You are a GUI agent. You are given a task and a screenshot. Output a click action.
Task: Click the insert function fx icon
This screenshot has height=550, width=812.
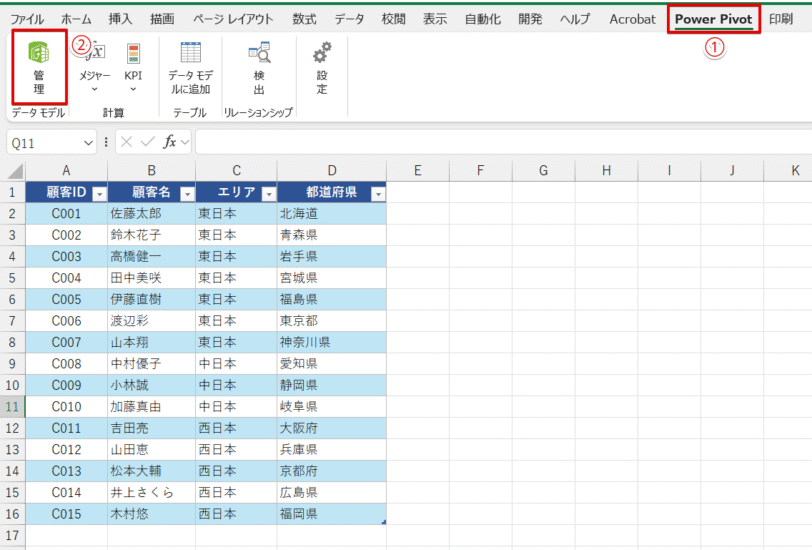point(170,142)
